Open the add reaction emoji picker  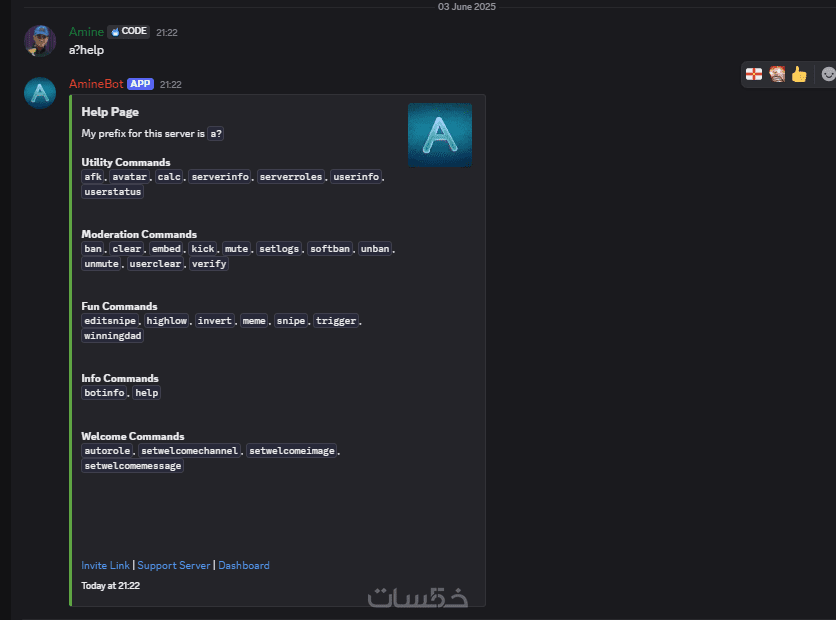827,74
